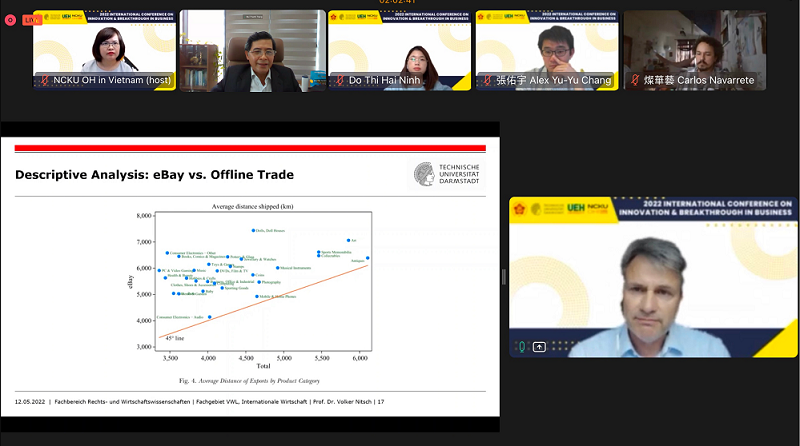
Task: Click the active speaker's large video panel
Action: [653, 277]
